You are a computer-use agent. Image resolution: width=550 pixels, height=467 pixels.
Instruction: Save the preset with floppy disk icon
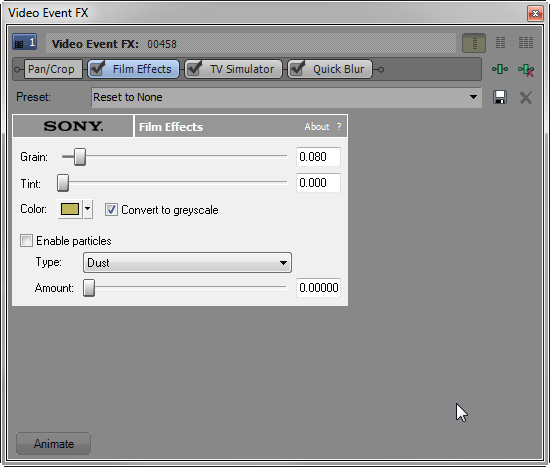point(500,97)
